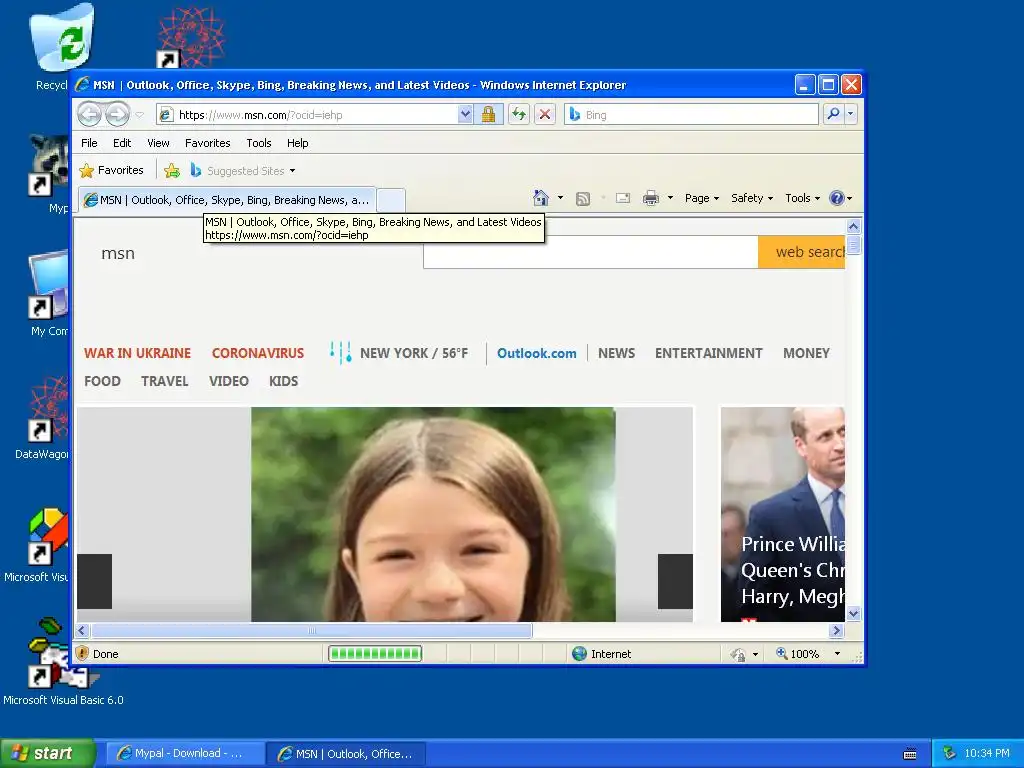Viewport: 1024px width, 768px height.
Task: Click the browser Back arrow button
Action: tap(89, 114)
